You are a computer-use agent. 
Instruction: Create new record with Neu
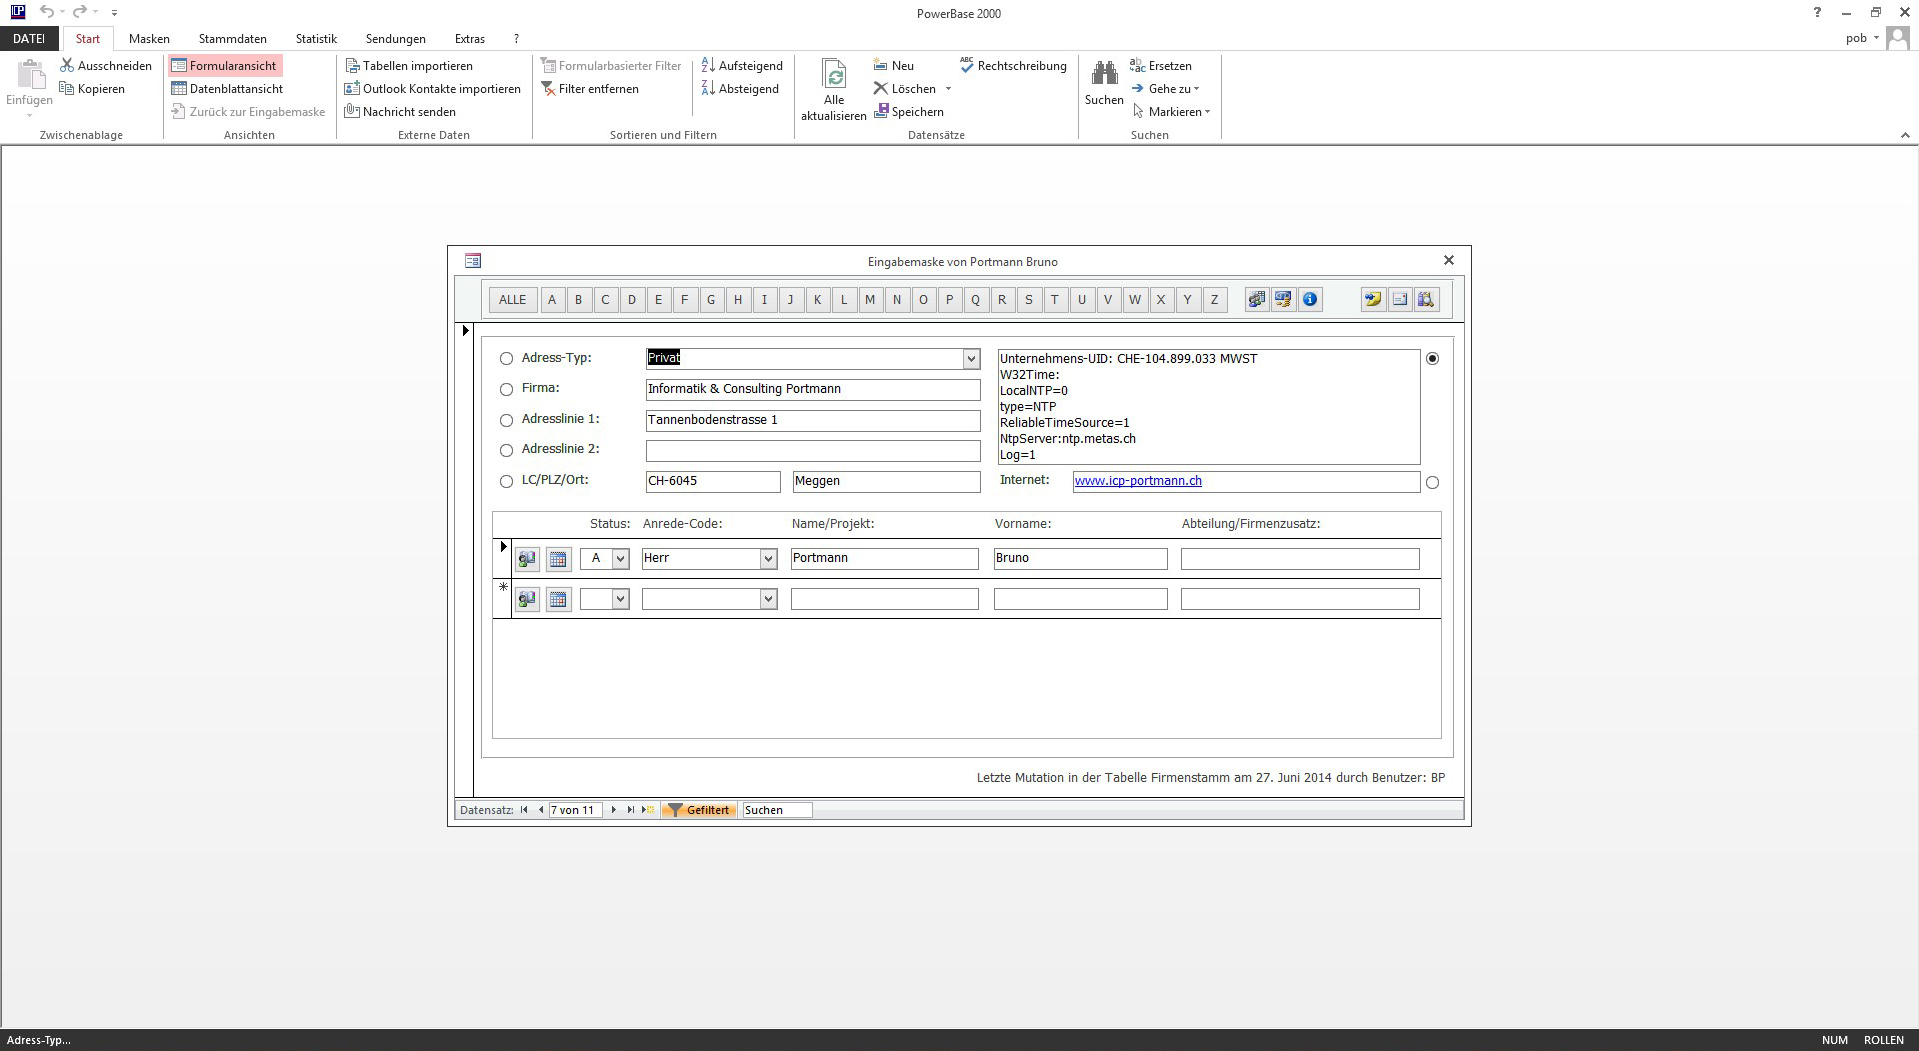click(x=894, y=66)
